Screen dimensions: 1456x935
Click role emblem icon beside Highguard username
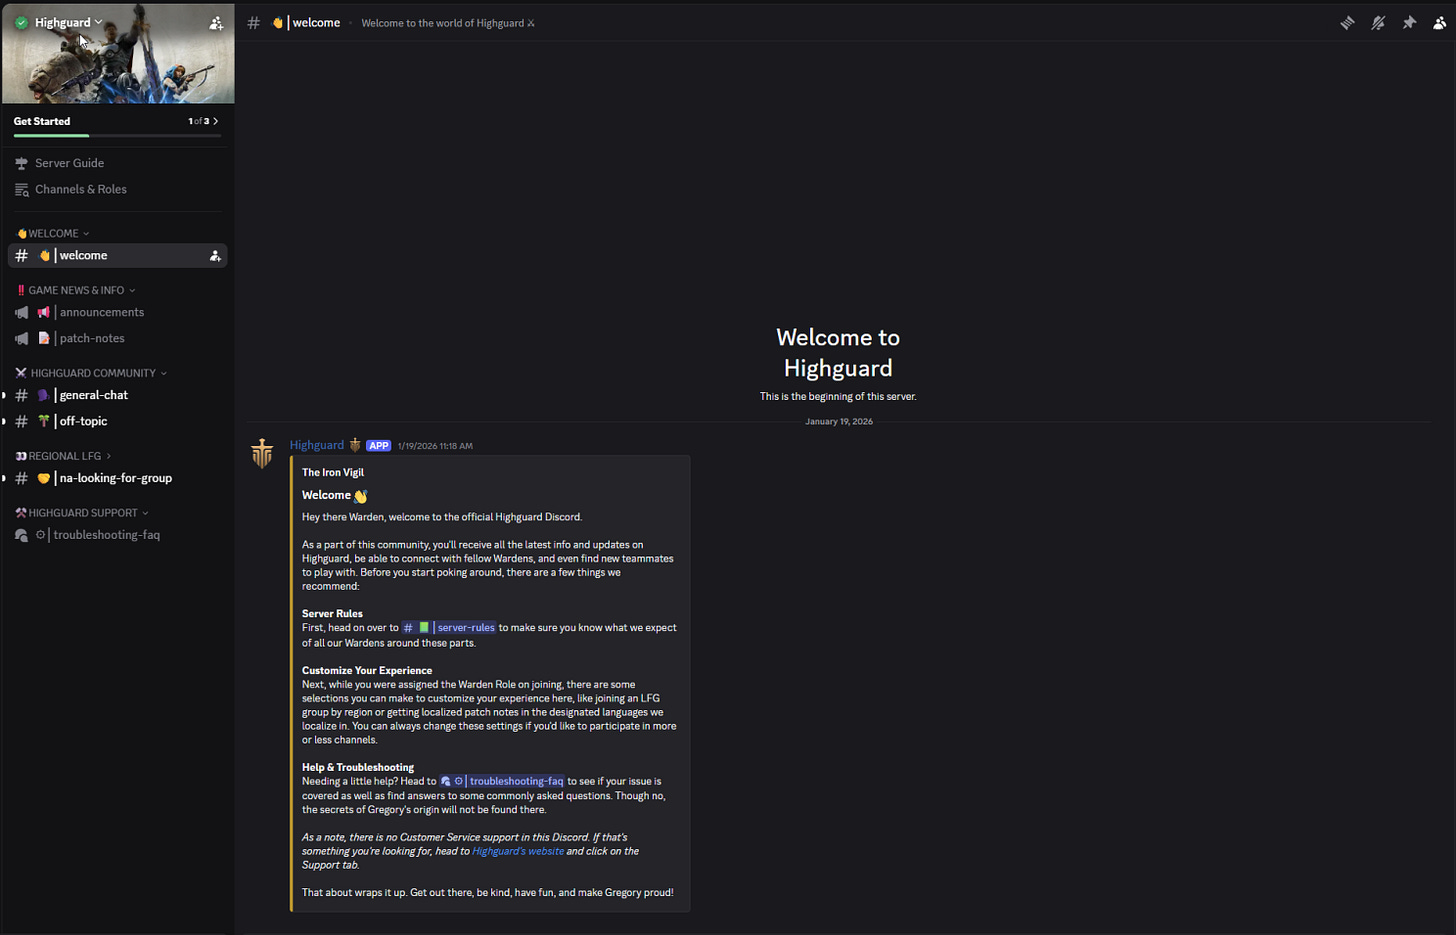click(355, 445)
